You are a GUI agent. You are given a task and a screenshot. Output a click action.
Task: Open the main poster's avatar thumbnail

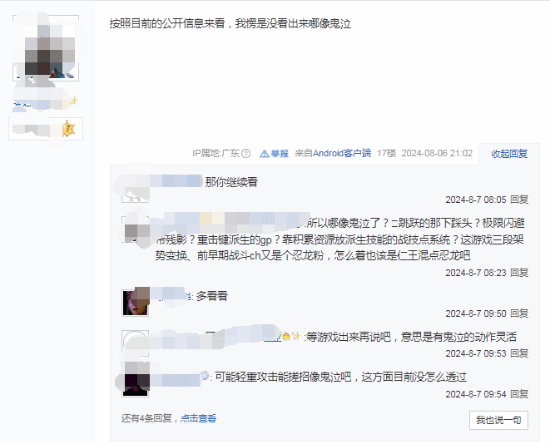click(45, 48)
